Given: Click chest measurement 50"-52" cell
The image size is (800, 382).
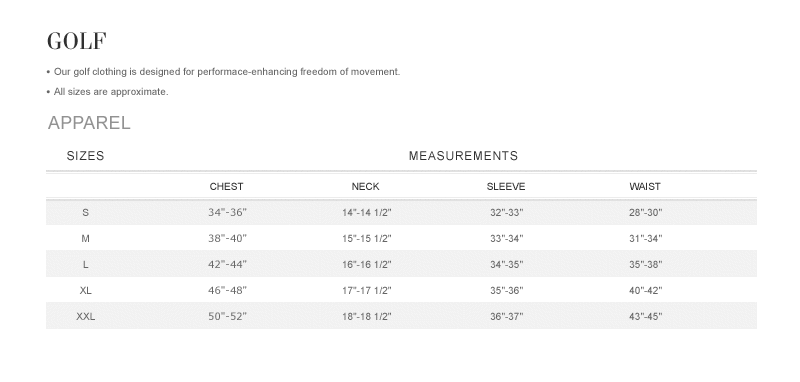Looking at the screenshot, I should (x=227, y=317).
